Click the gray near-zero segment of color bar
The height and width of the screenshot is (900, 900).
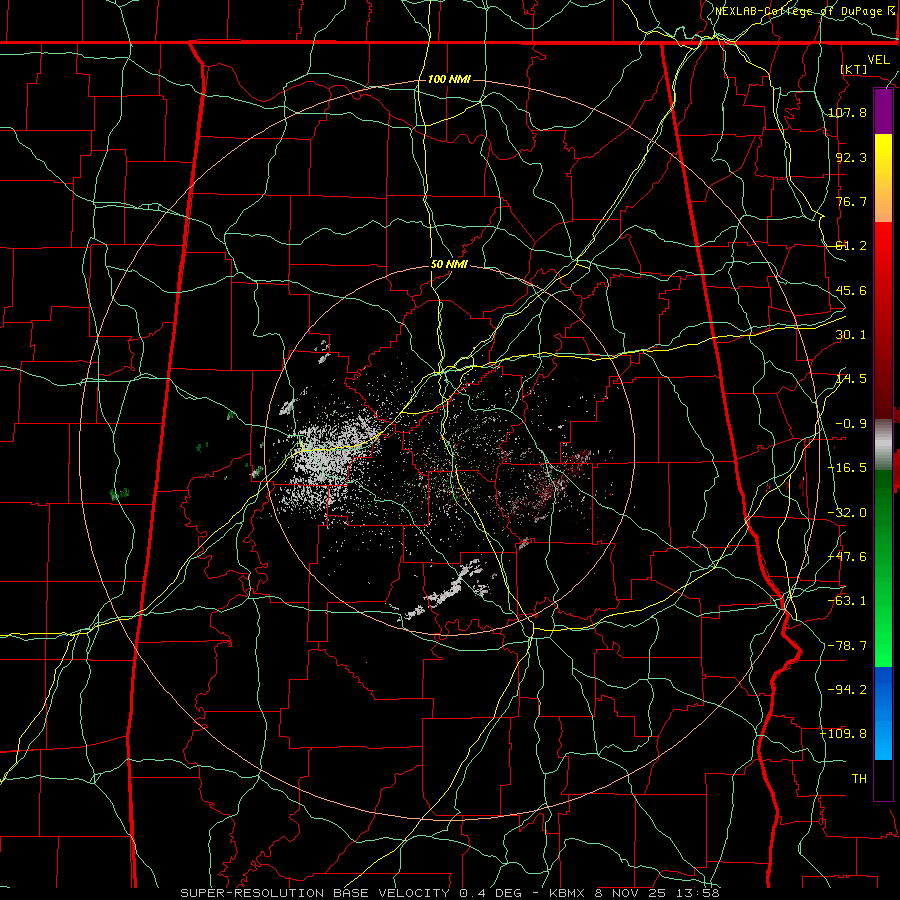point(883,445)
